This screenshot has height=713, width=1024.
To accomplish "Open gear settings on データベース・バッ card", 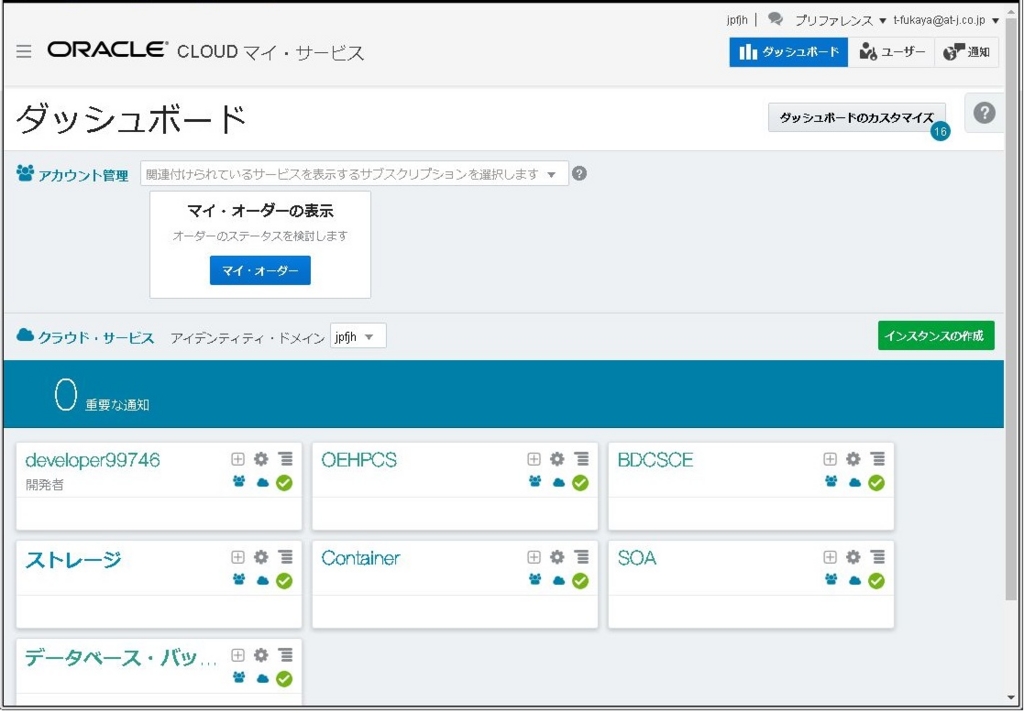I will tap(261, 655).
